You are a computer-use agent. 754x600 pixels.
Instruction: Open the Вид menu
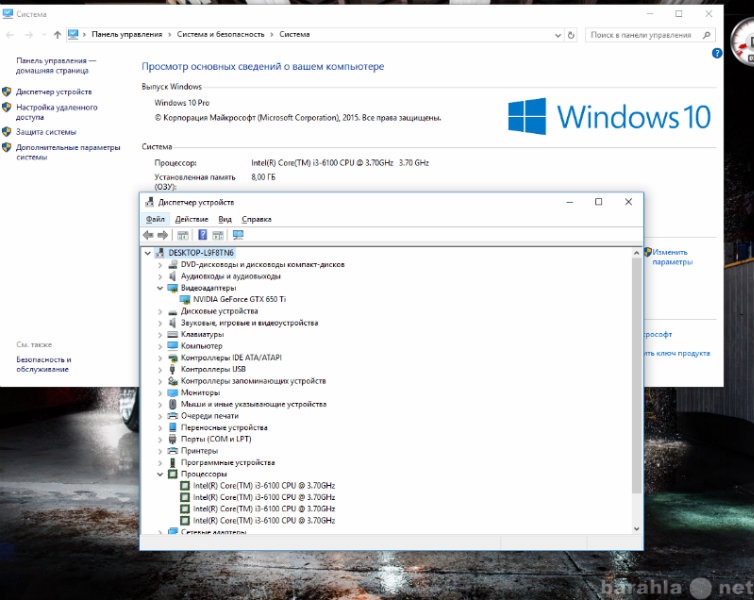pyautogui.click(x=225, y=219)
